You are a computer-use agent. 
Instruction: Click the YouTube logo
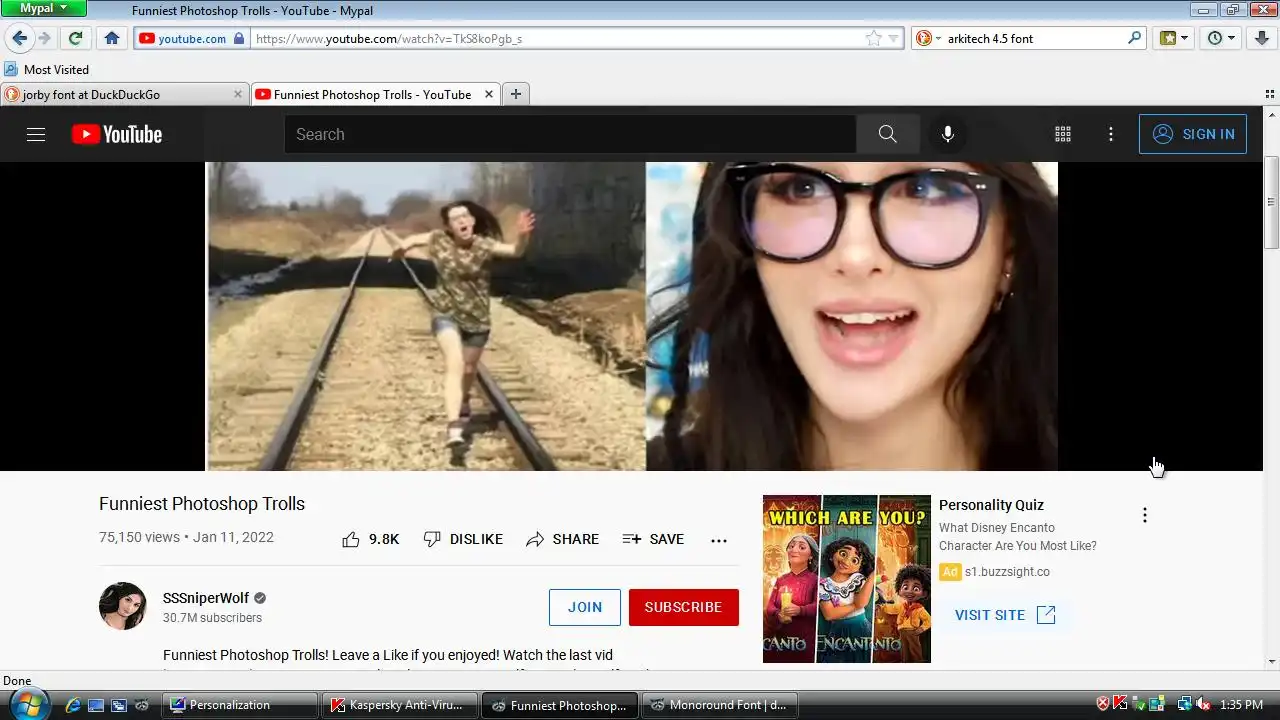117,134
